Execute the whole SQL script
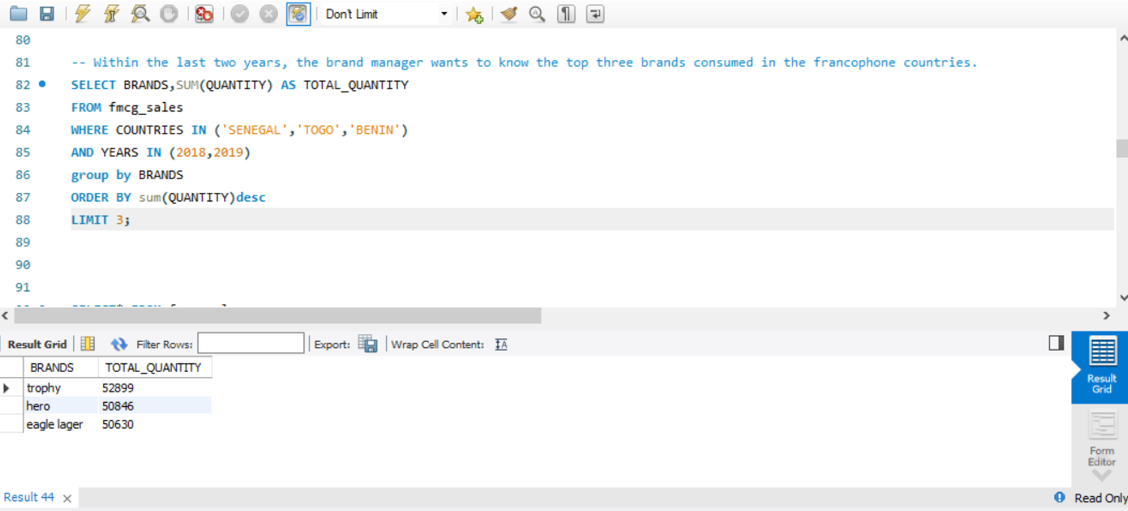 pos(83,14)
